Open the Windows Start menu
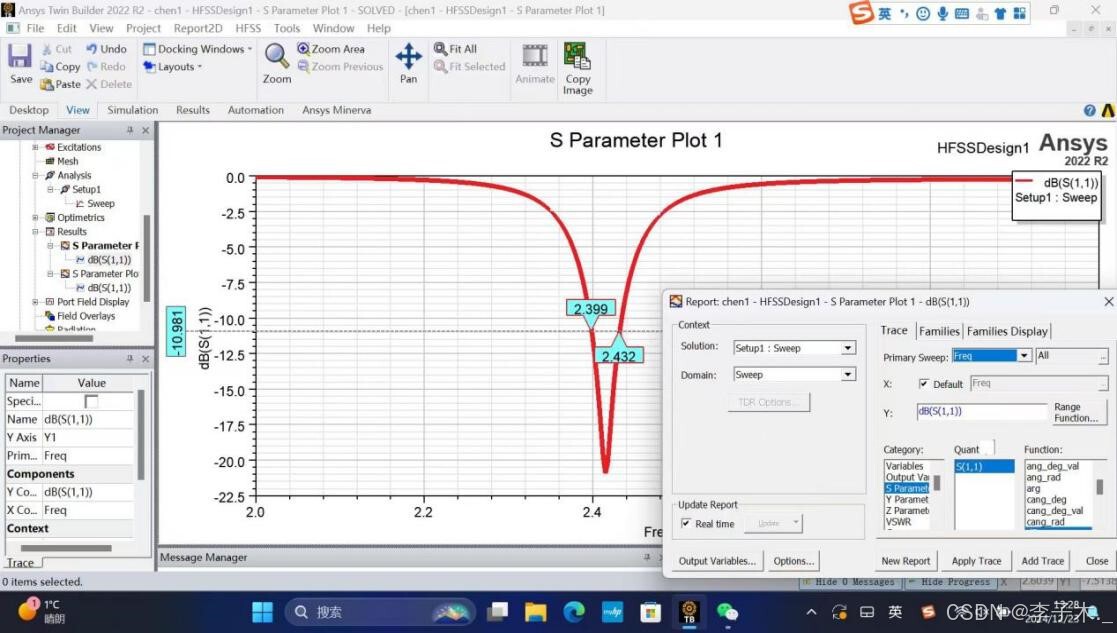The width and height of the screenshot is (1117, 633). point(262,612)
